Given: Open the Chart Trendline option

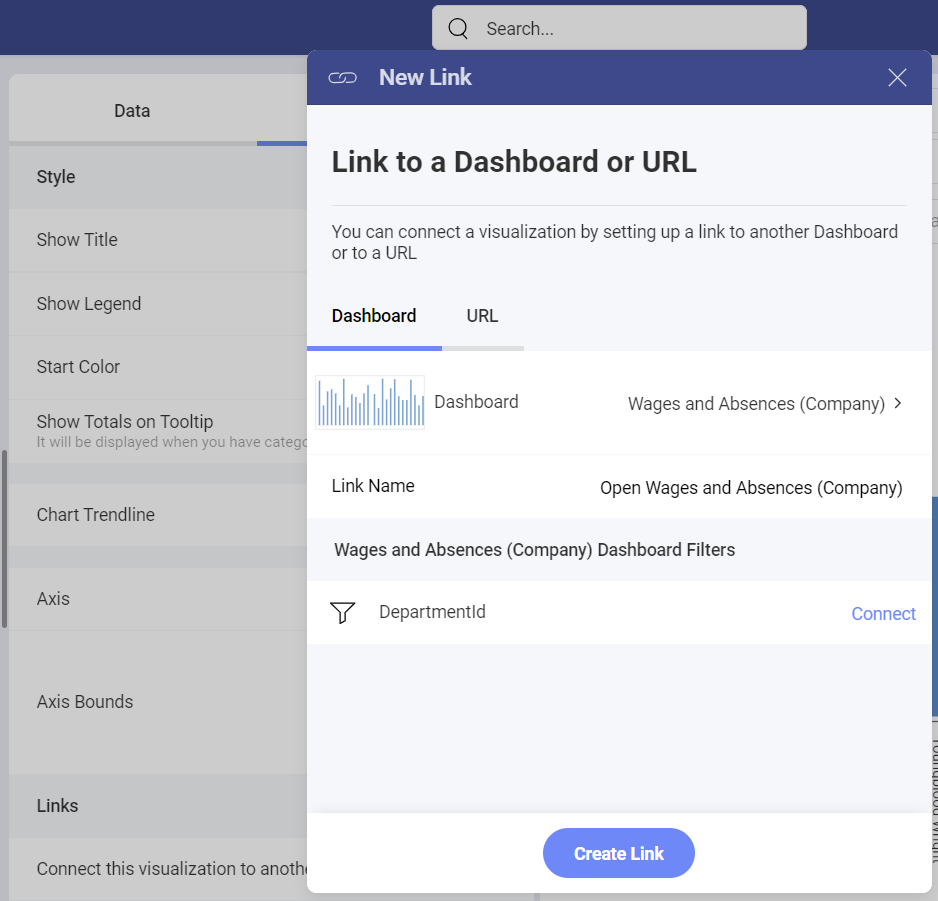Looking at the screenshot, I should pos(96,515).
